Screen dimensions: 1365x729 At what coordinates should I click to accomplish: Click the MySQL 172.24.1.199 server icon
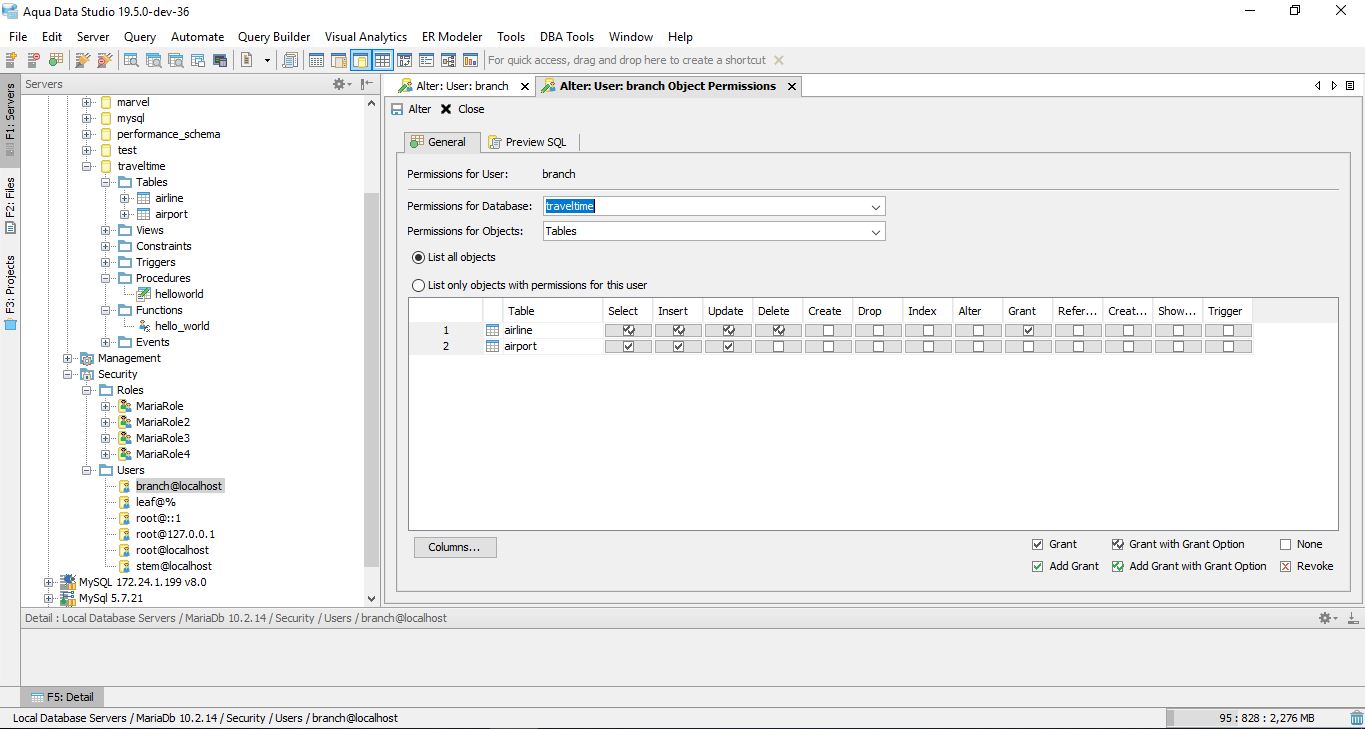point(68,582)
